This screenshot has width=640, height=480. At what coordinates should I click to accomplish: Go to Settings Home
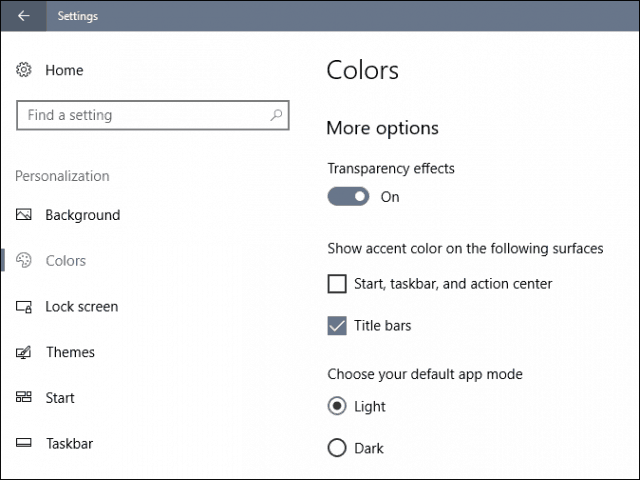[64, 70]
